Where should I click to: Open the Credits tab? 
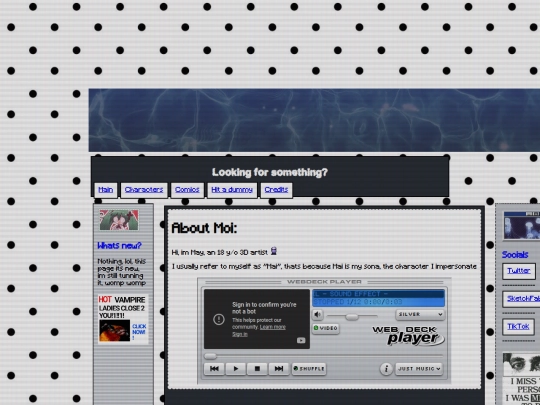[x=277, y=190]
